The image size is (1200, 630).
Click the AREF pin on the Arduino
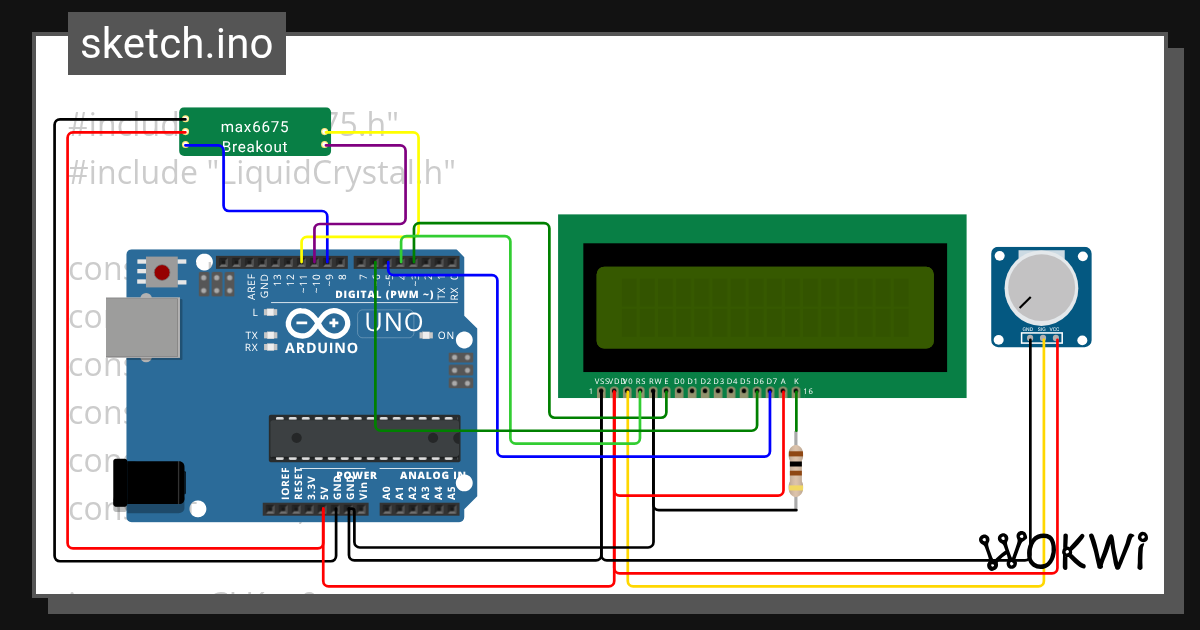(250, 262)
